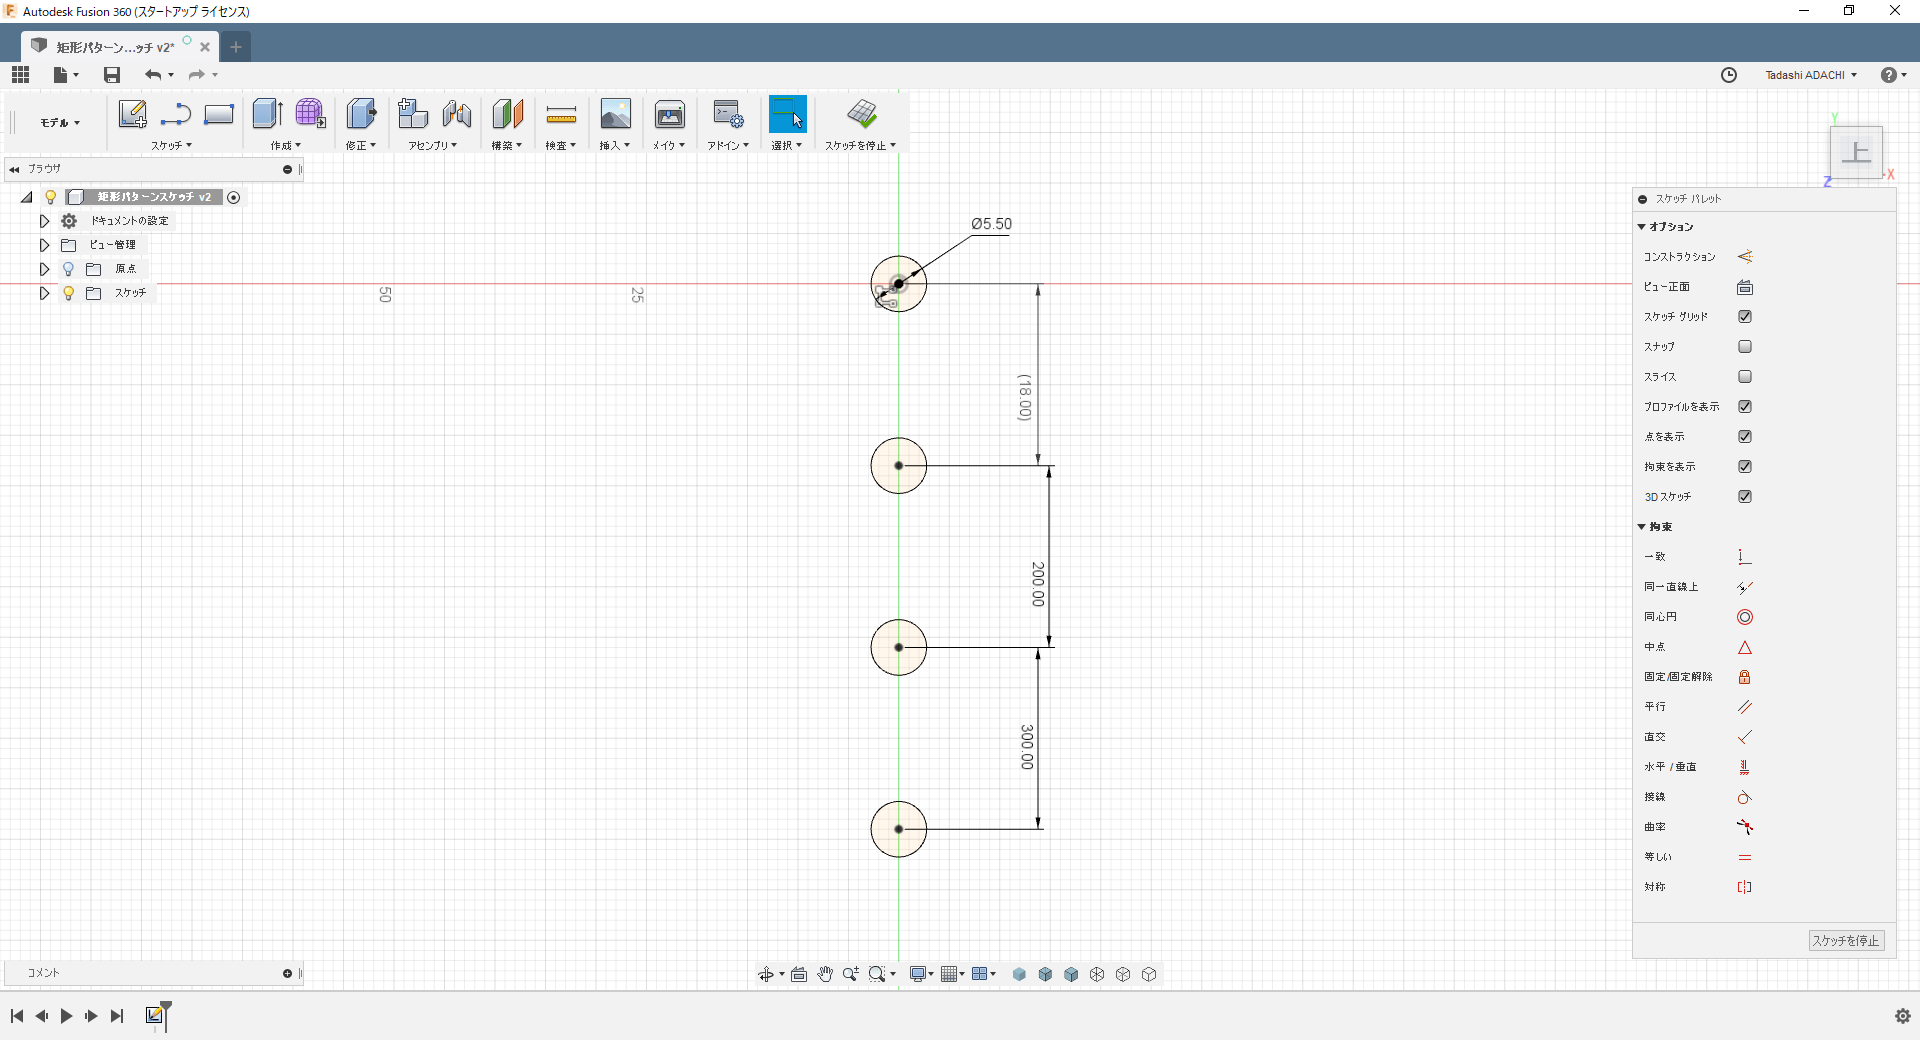Expand the Sketches folder node

tap(44, 293)
